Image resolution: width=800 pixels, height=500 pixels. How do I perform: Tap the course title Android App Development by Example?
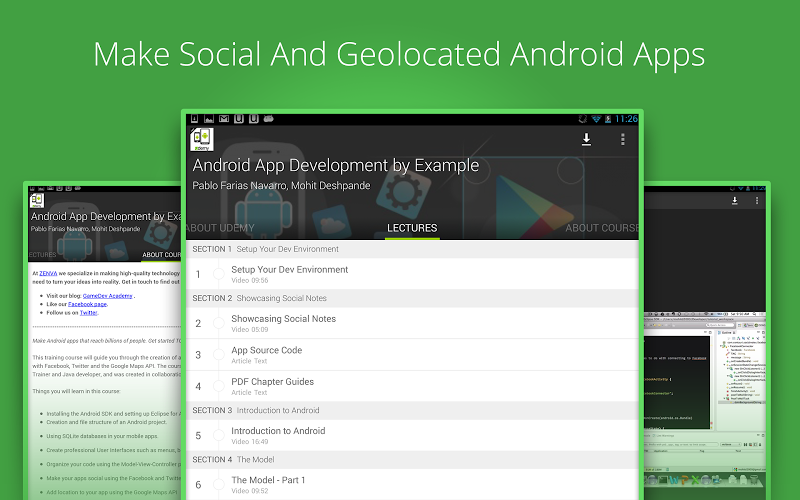[336, 165]
